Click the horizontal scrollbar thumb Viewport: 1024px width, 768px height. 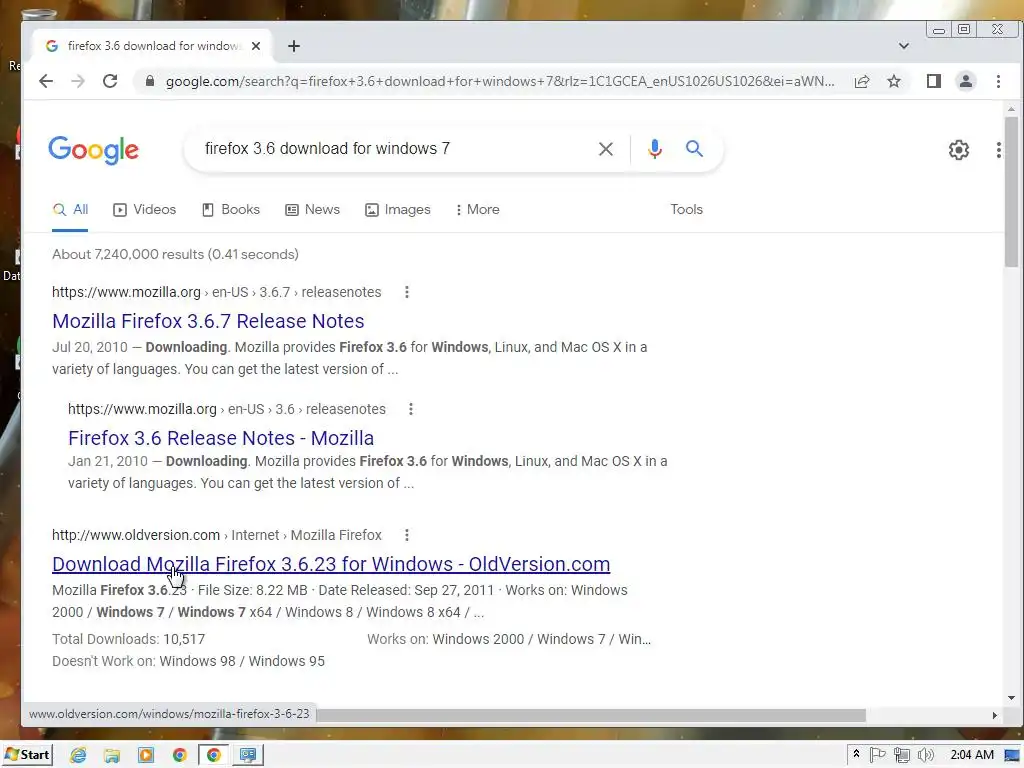pos(590,715)
